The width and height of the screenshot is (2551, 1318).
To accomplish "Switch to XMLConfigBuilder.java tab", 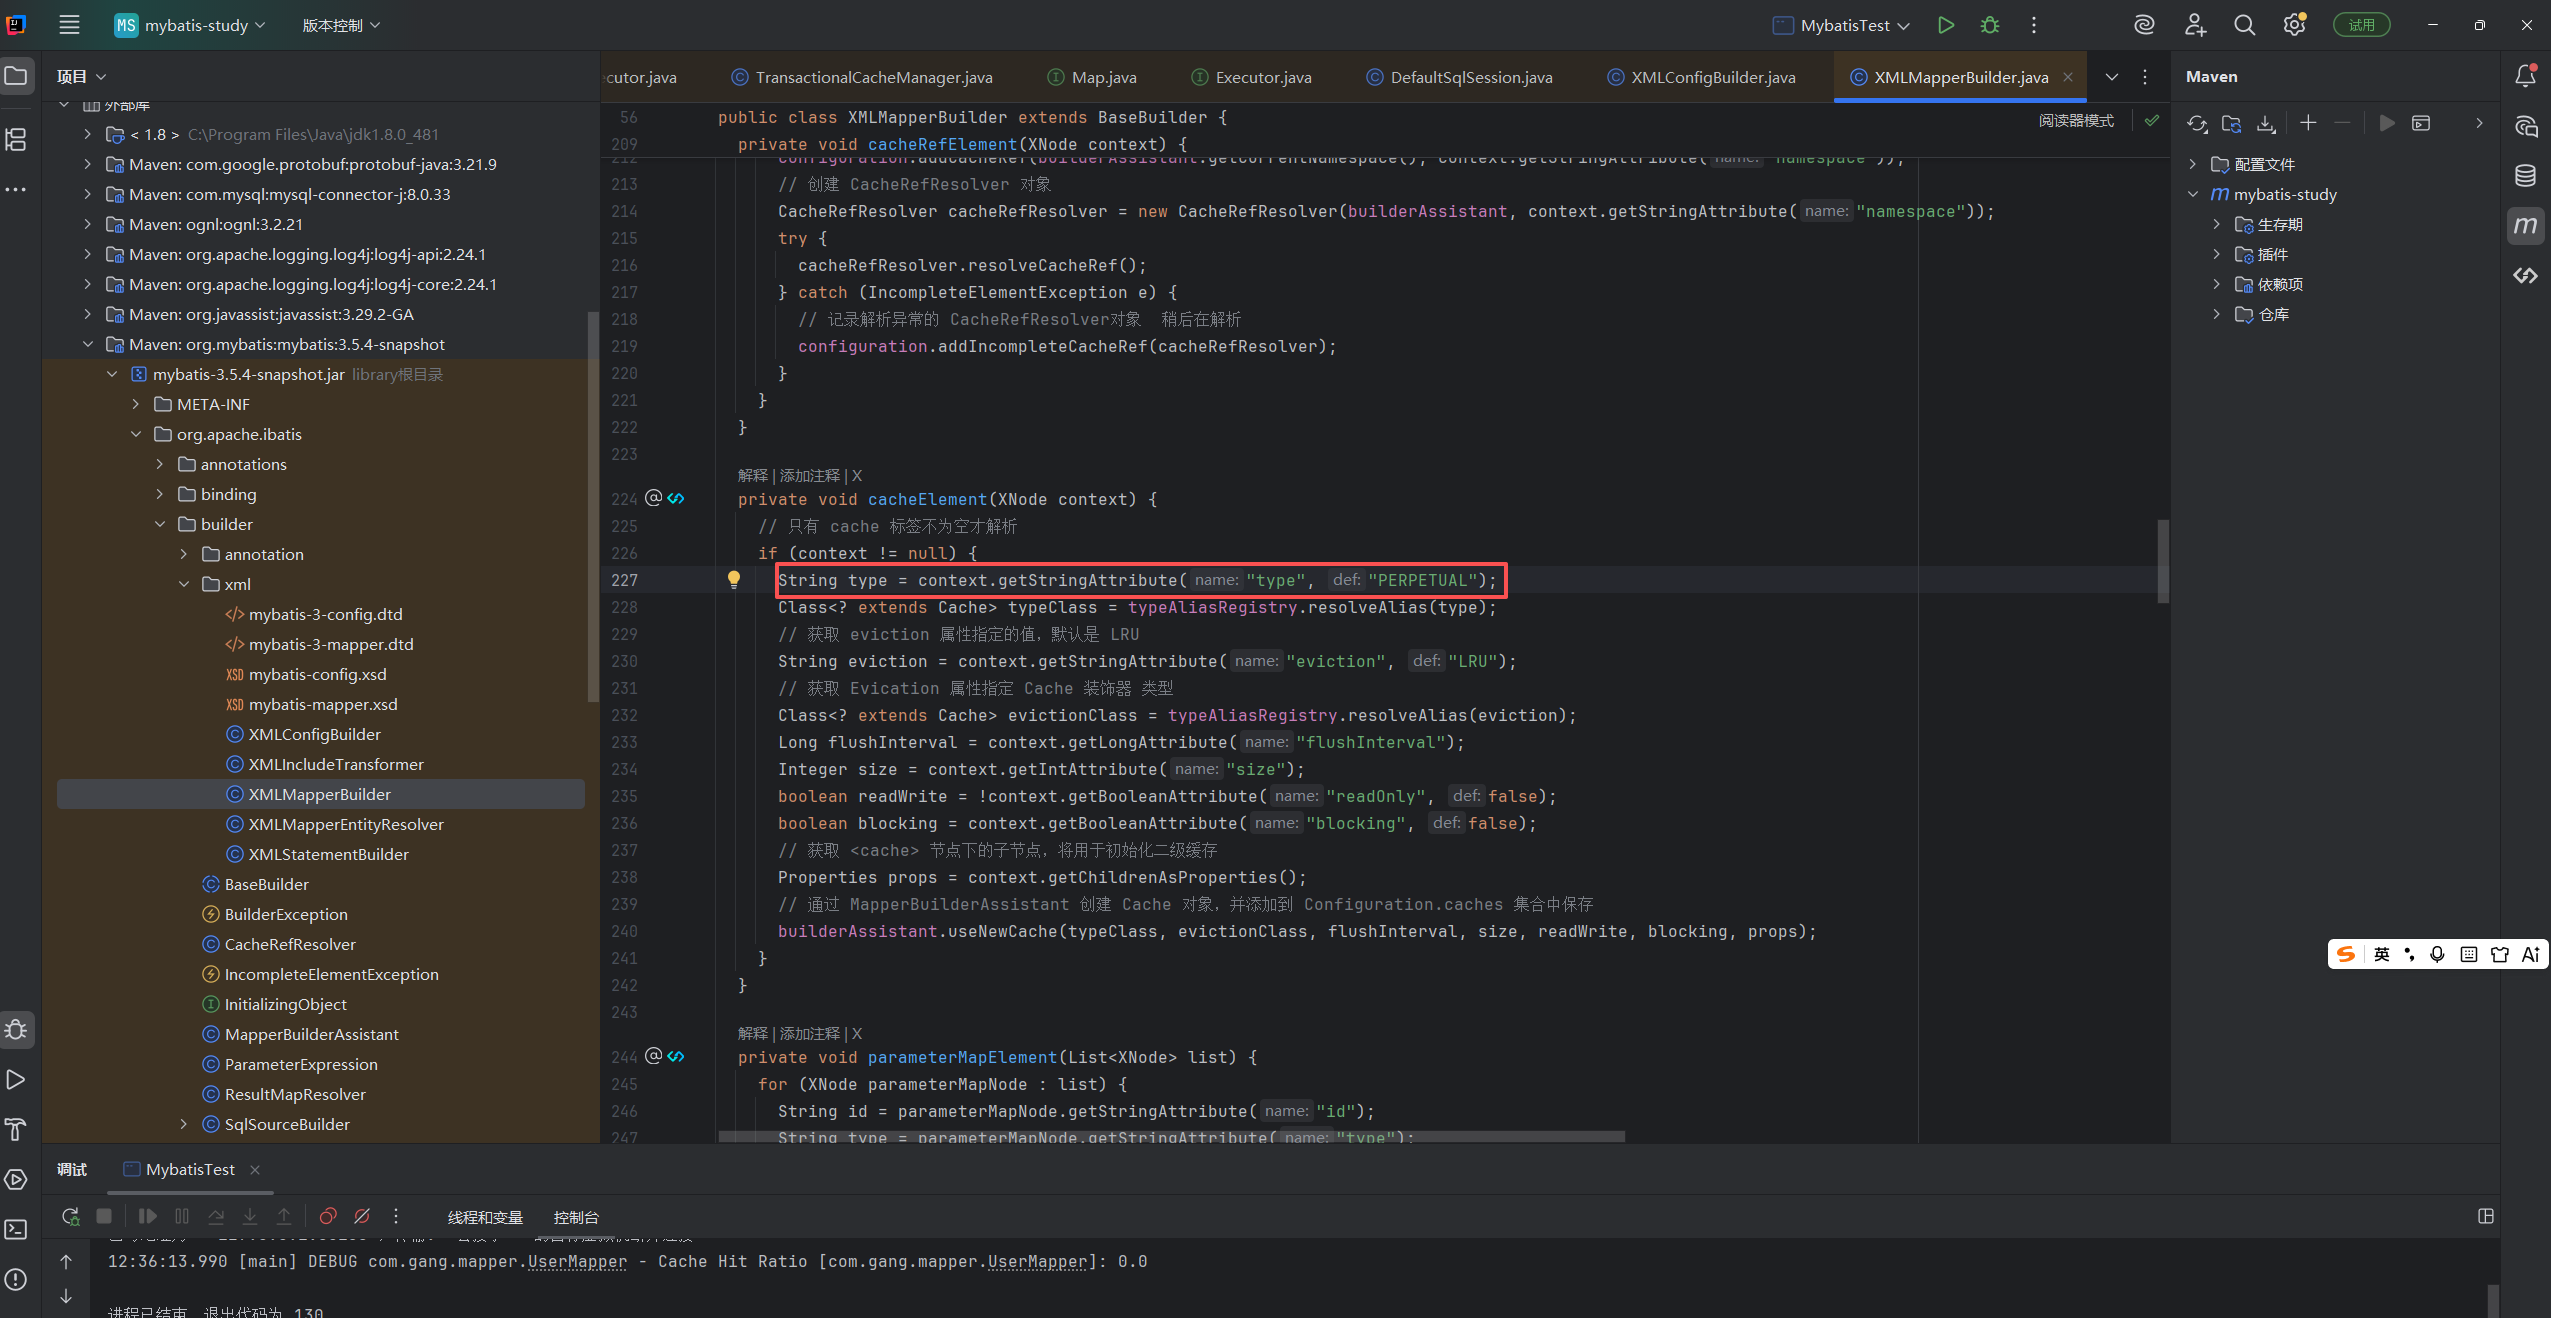I will [1701, 77].
